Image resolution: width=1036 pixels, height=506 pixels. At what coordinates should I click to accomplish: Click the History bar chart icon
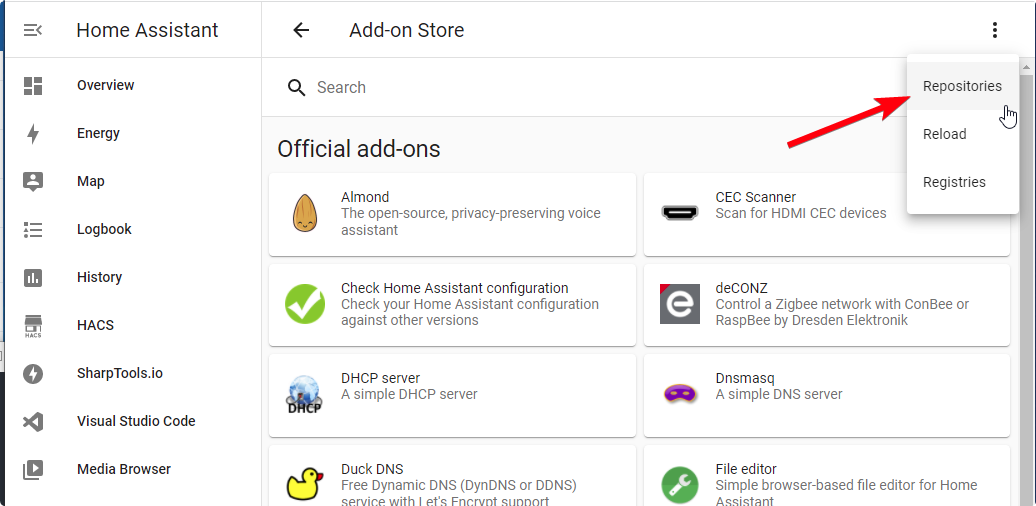click(x=33, y=277)
